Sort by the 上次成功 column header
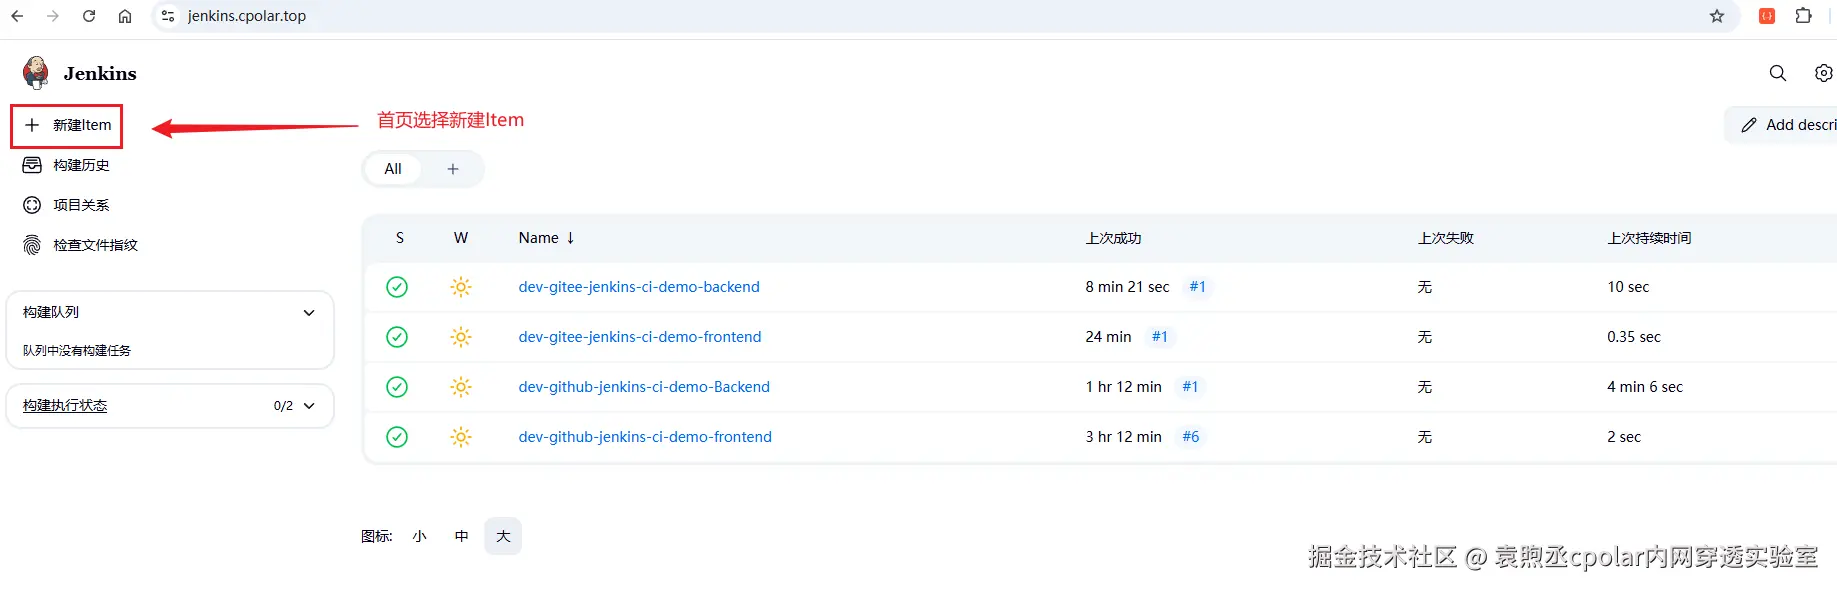Screen dimensions: 1837x590 (1113, 238)
